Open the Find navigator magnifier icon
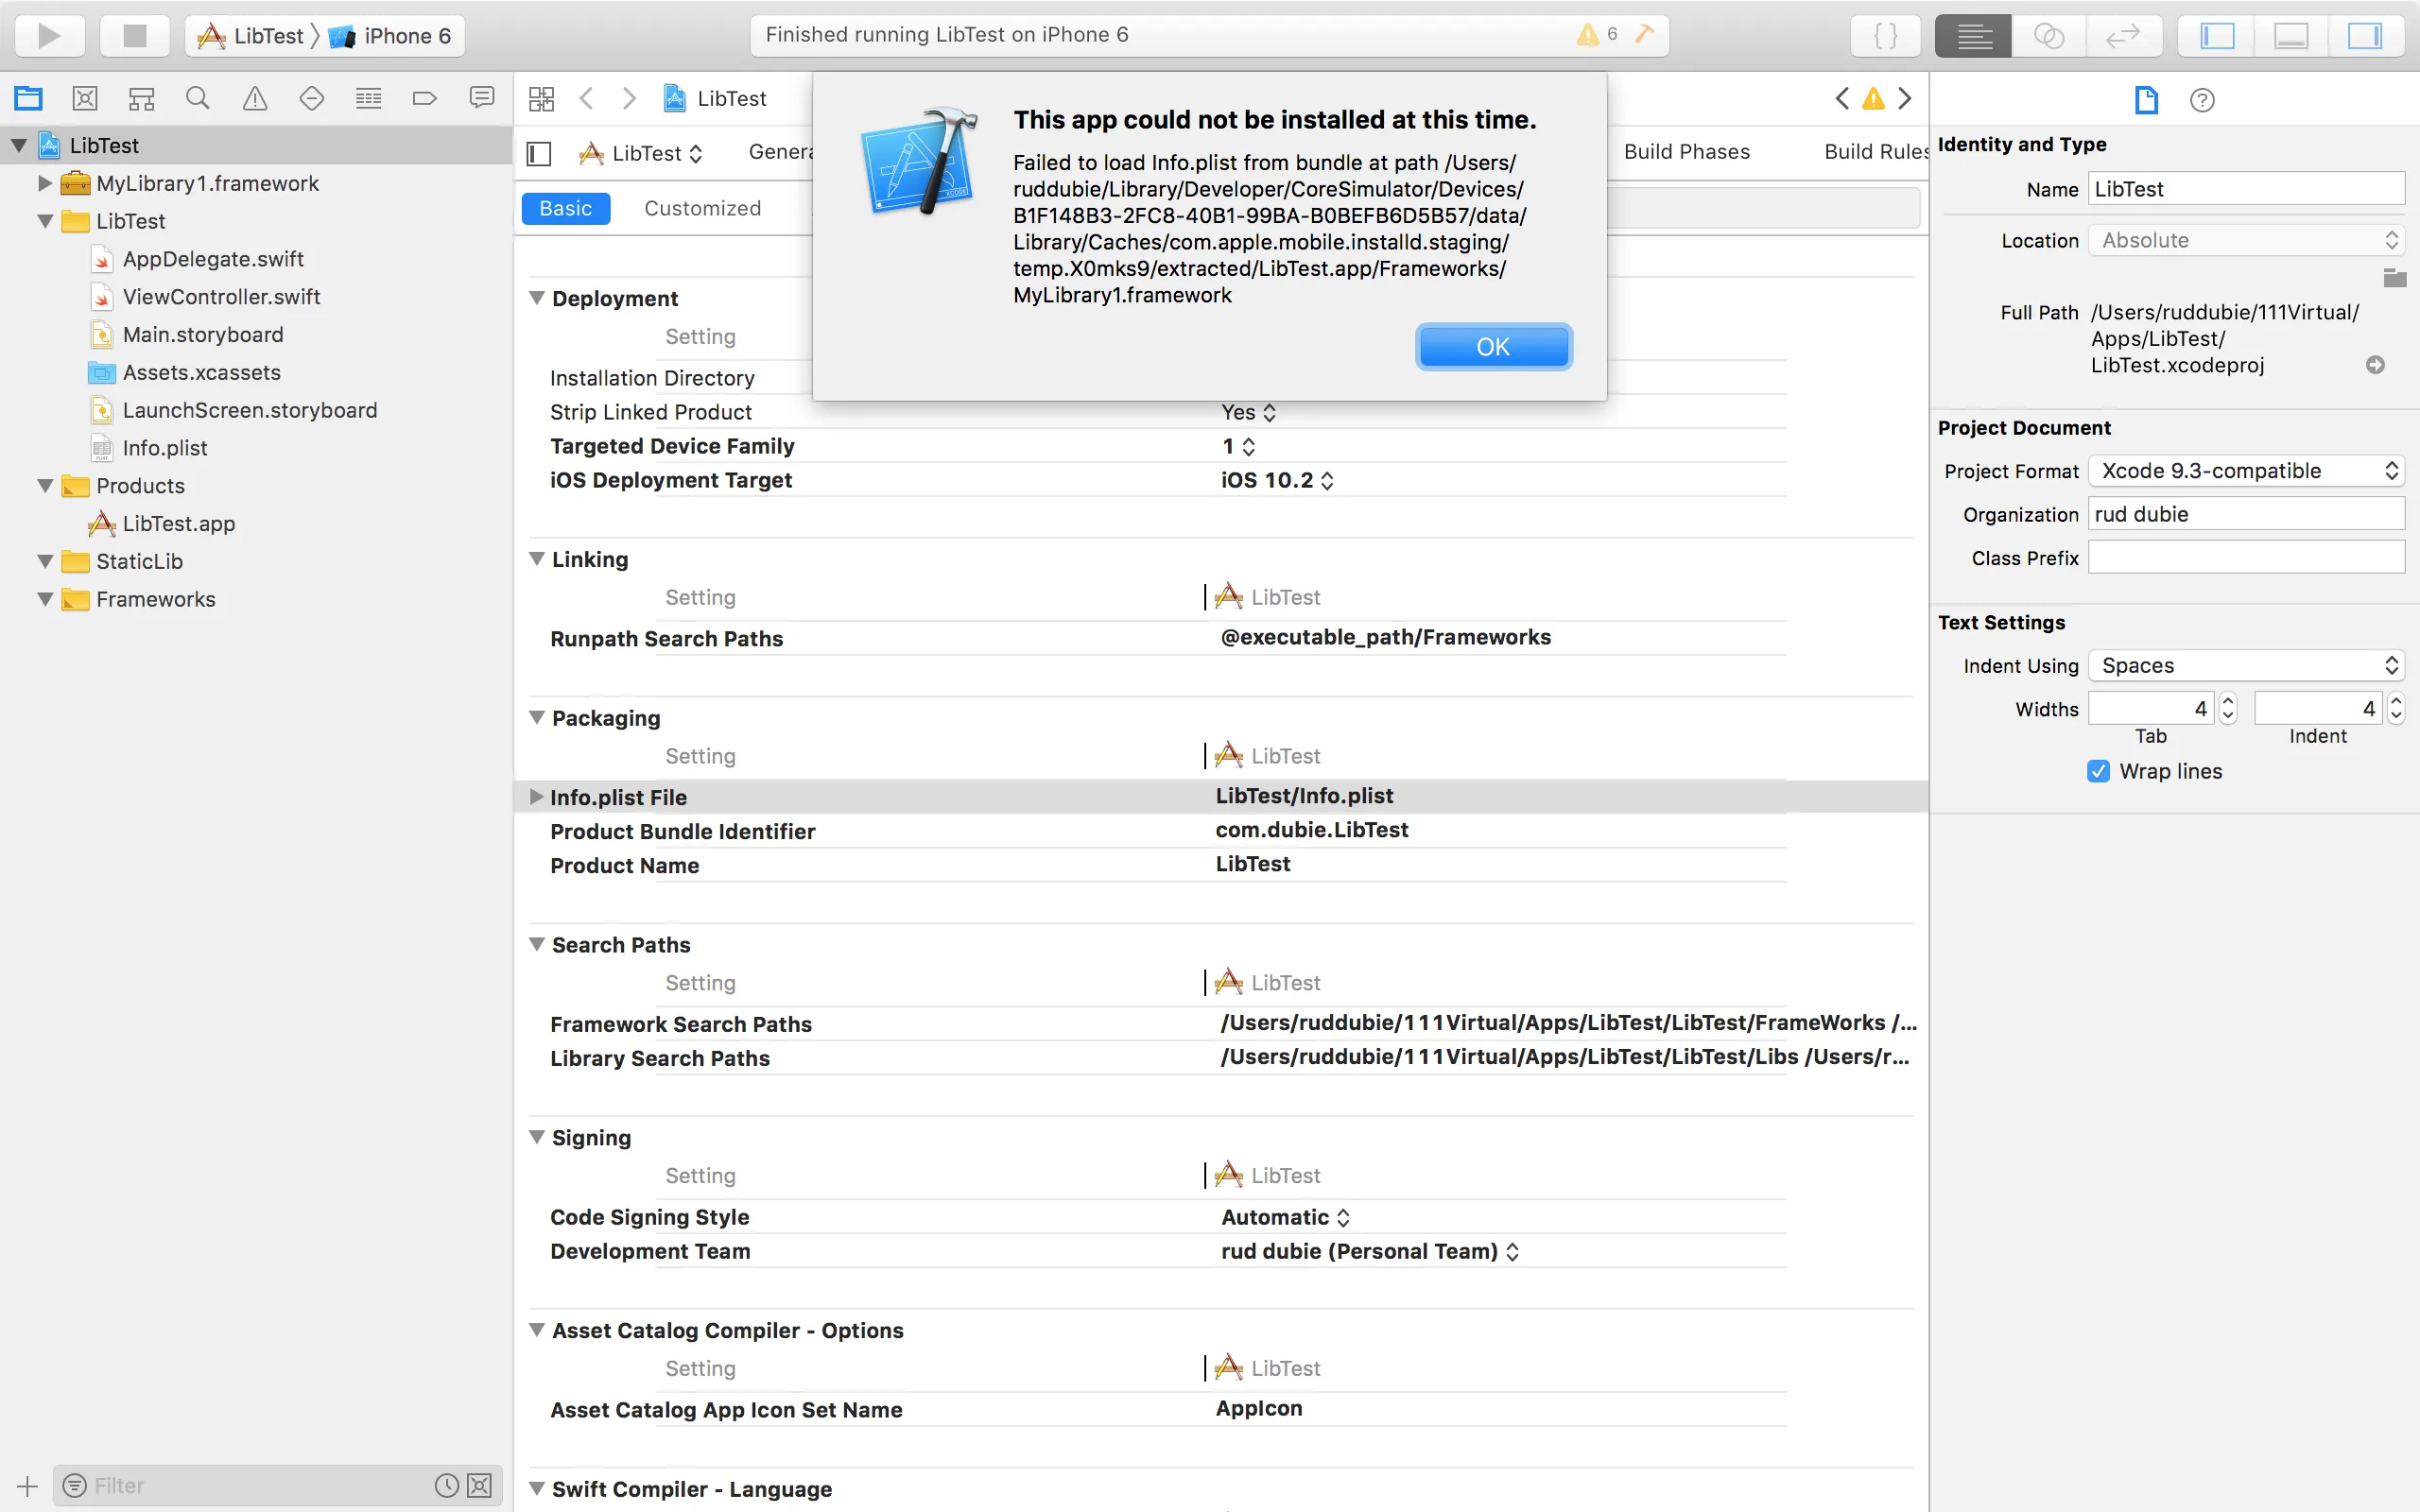 pos(197,98)
